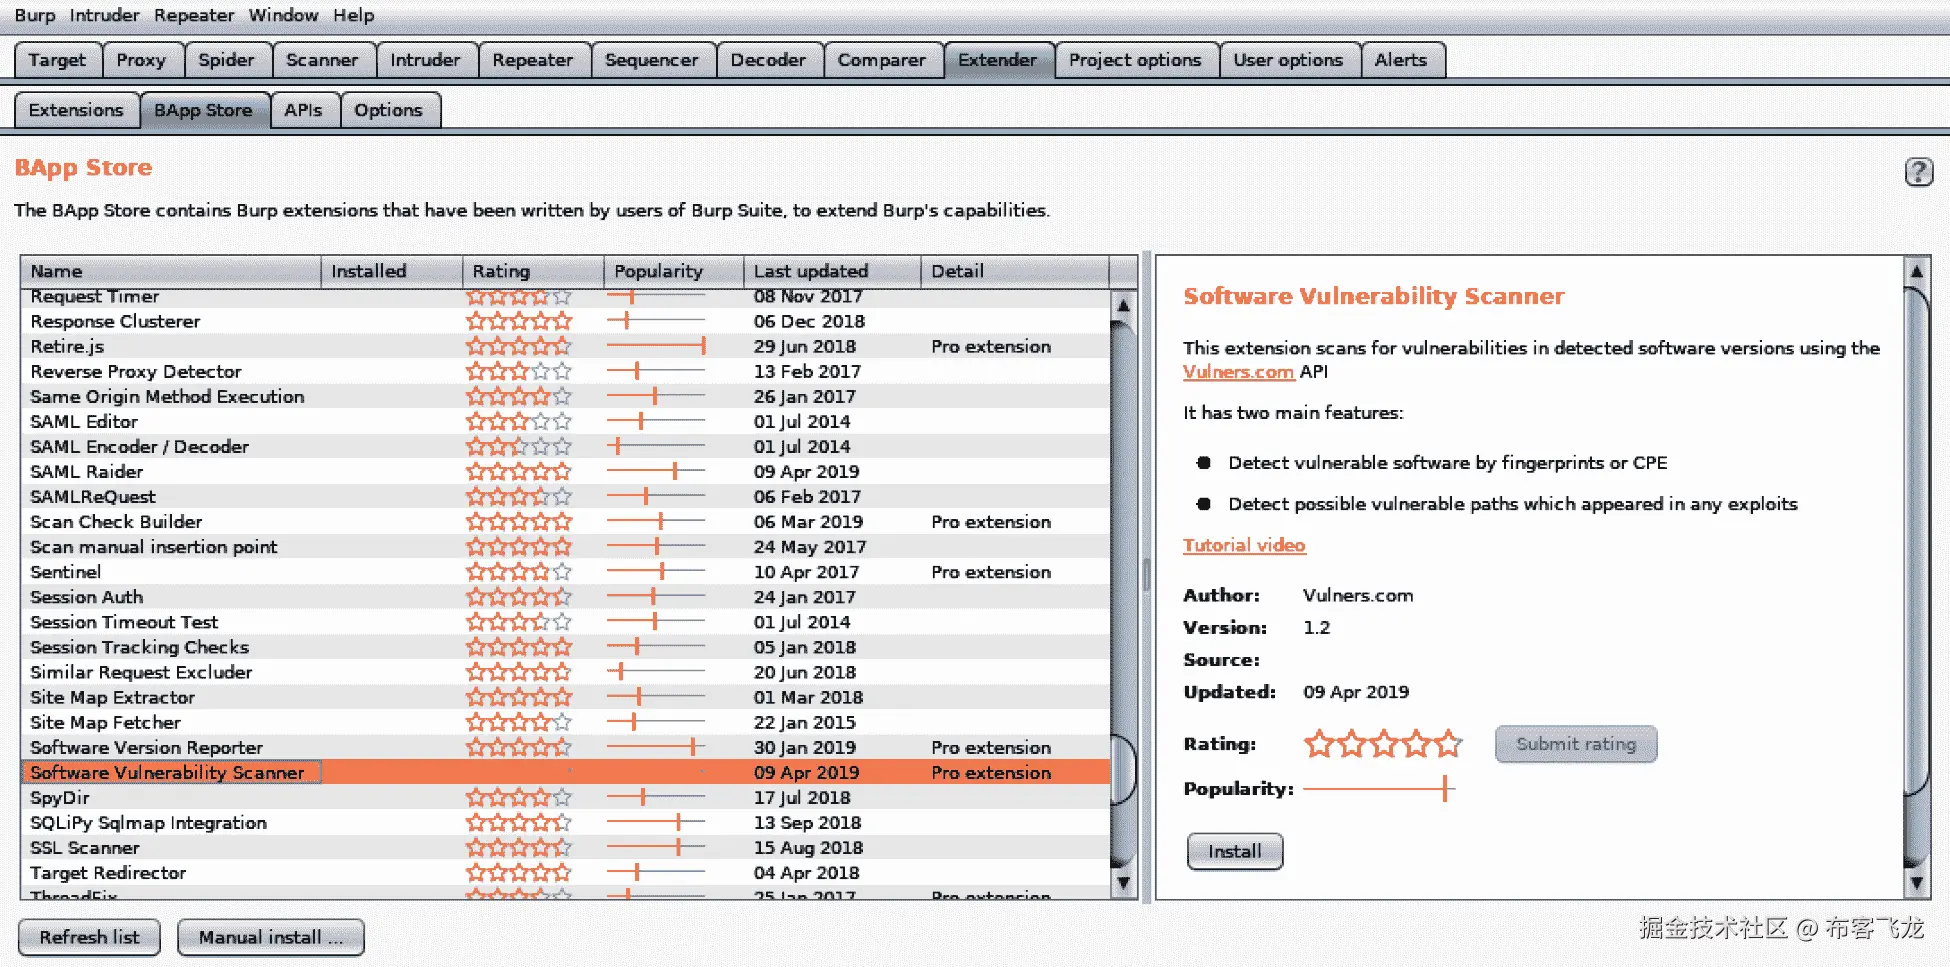This screenshot has height=967, width=1950.
Task: Click the star rating of SSL Scanner row
Action: 518,847
